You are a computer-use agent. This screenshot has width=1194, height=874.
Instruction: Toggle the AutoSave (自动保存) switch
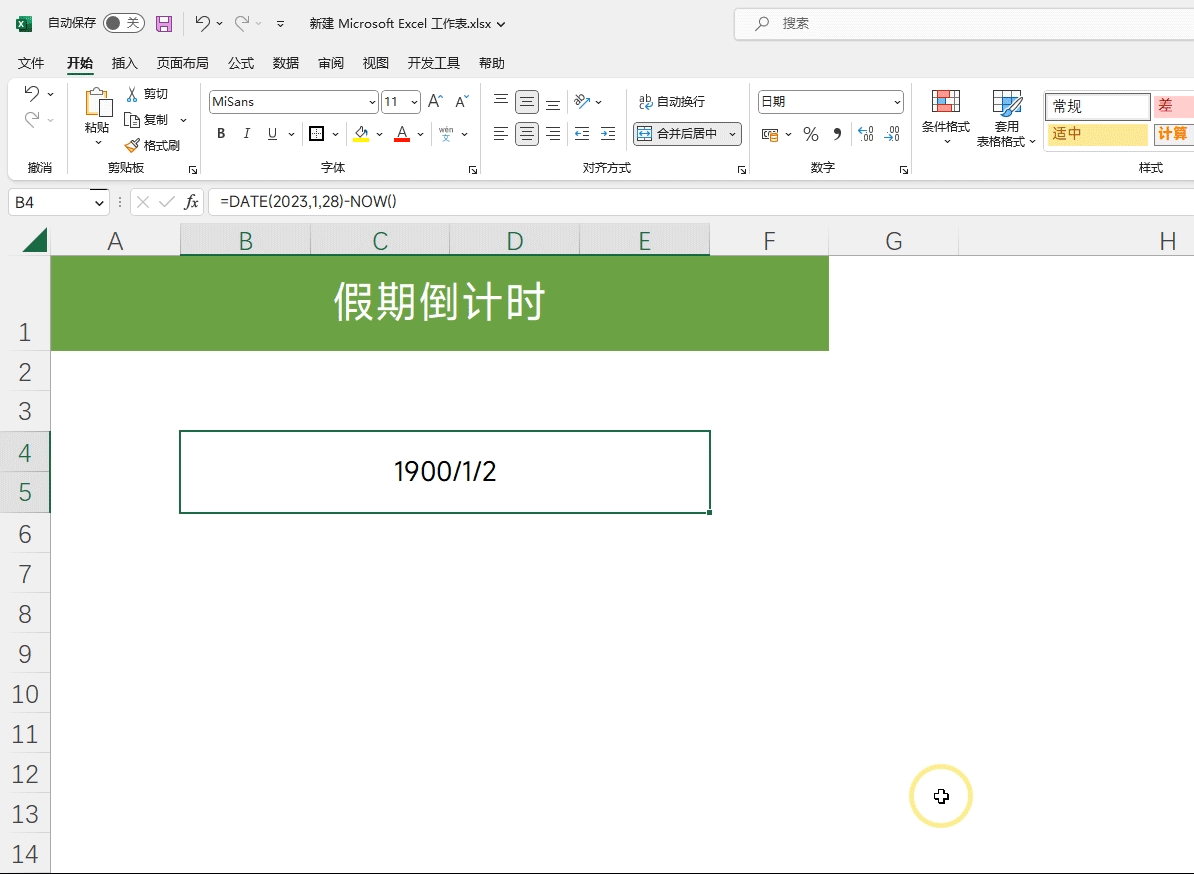[x=123, y=23]
